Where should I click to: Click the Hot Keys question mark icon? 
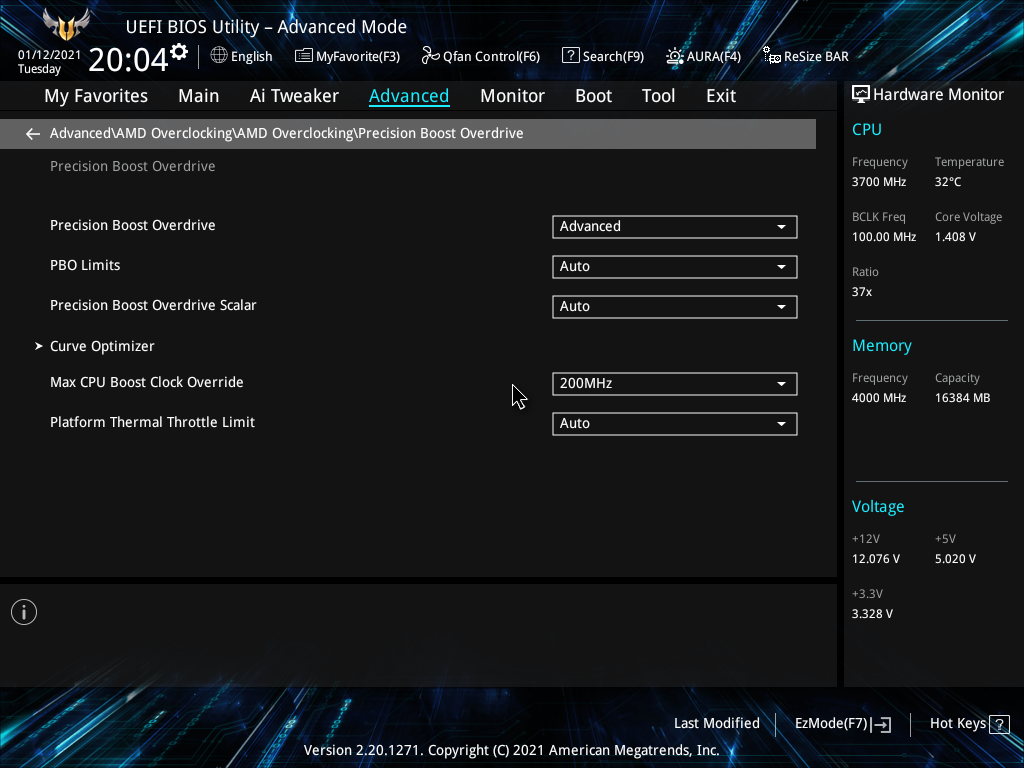(999, 724)
